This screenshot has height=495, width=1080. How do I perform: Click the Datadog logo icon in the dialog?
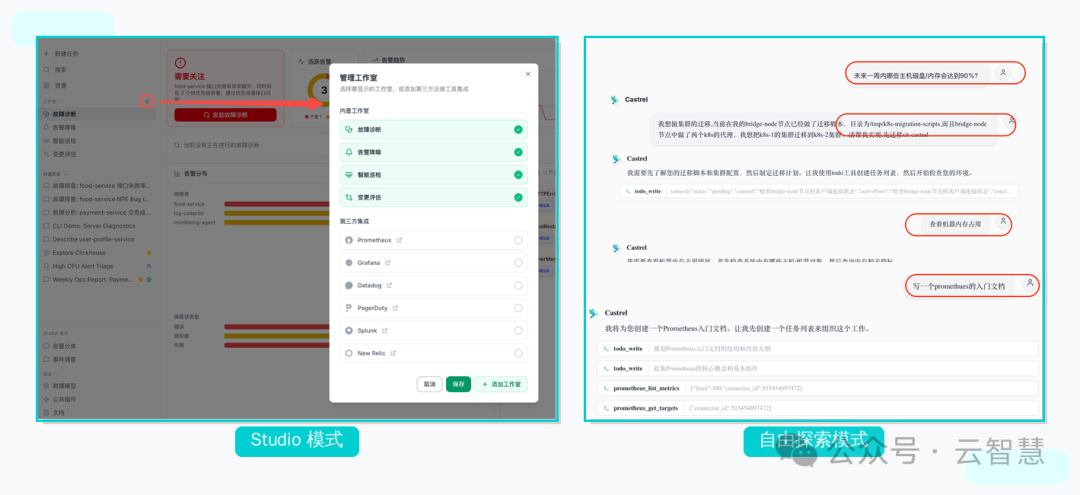349,286
